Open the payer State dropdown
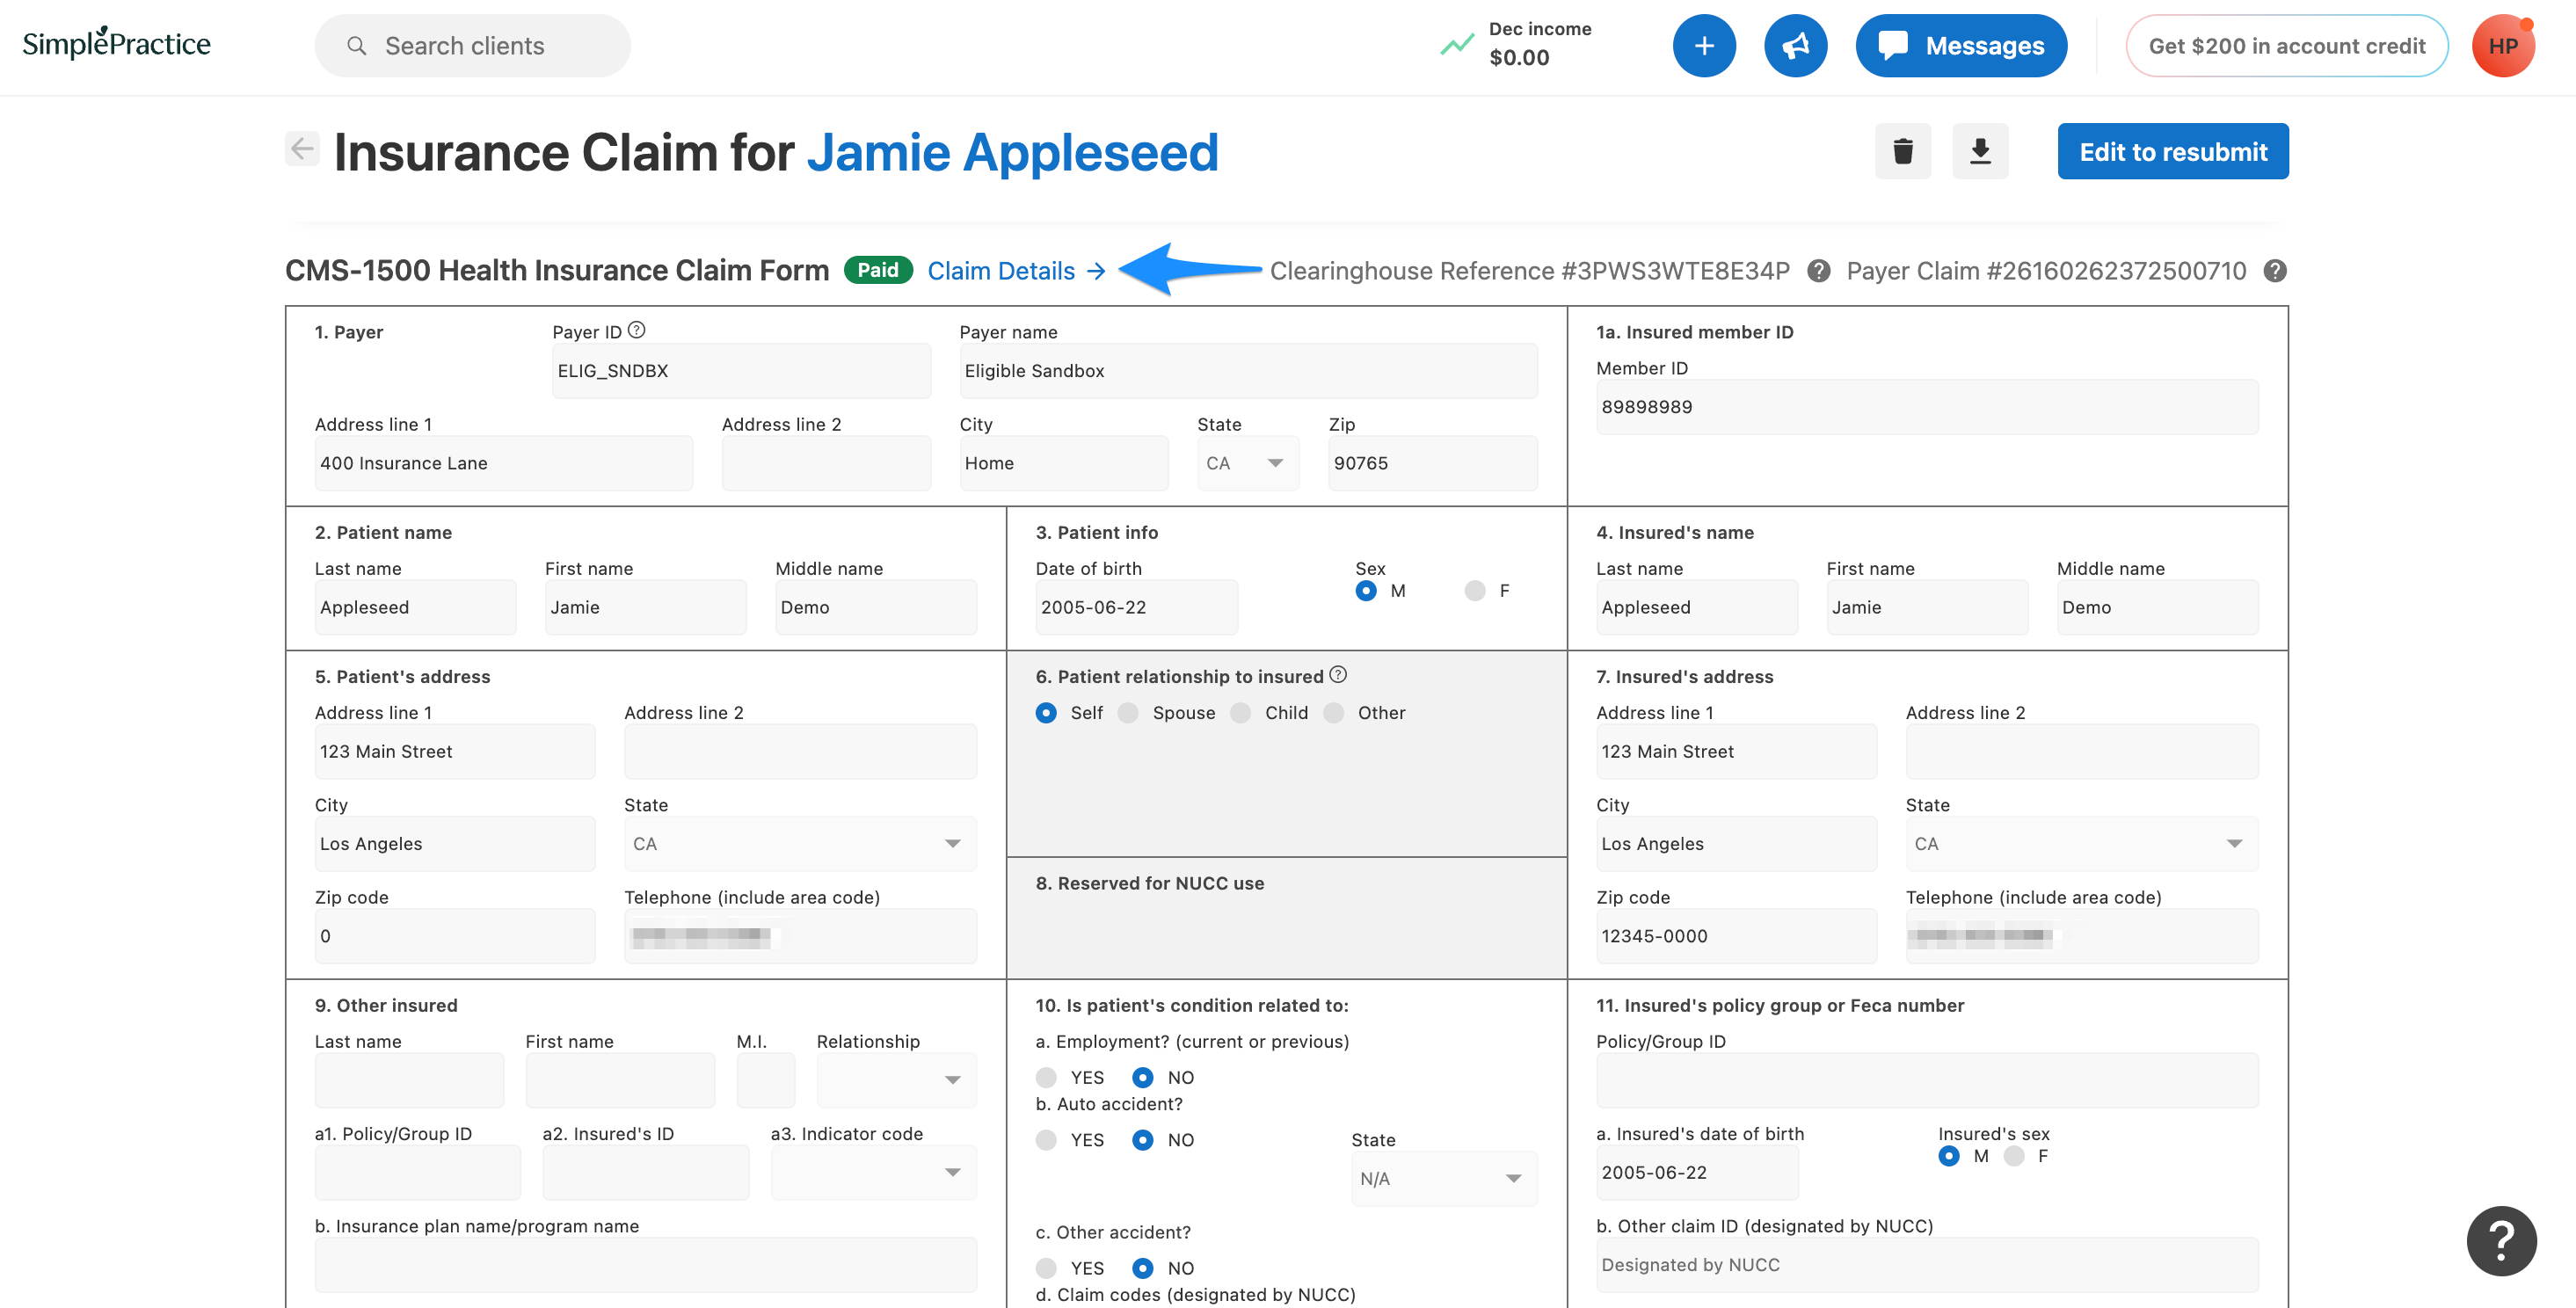The height and width of the screenshot is (1308, 2576). (x=1247, y=463)
